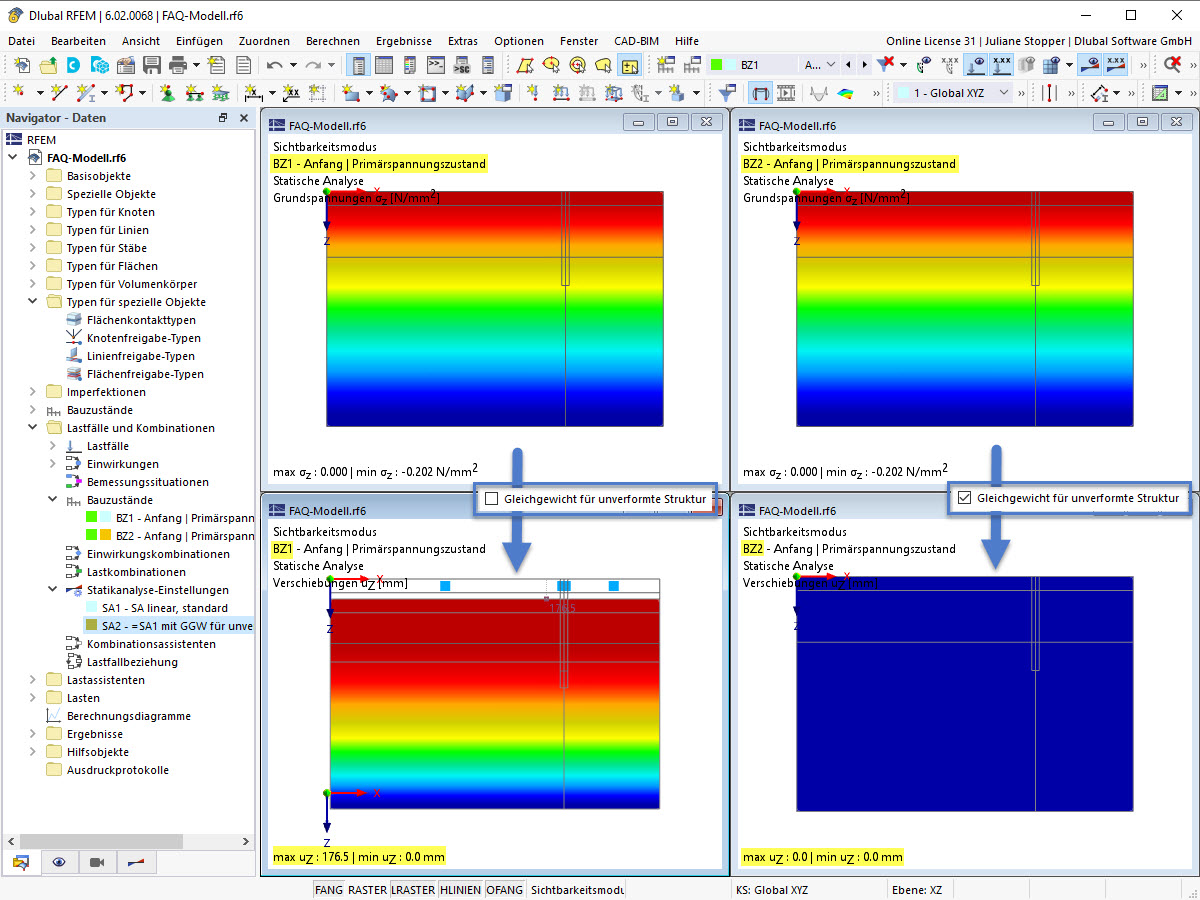Pin or undock the Navigator panel
This screenshot has height=900, width=1200.
[x=223, y=118]
